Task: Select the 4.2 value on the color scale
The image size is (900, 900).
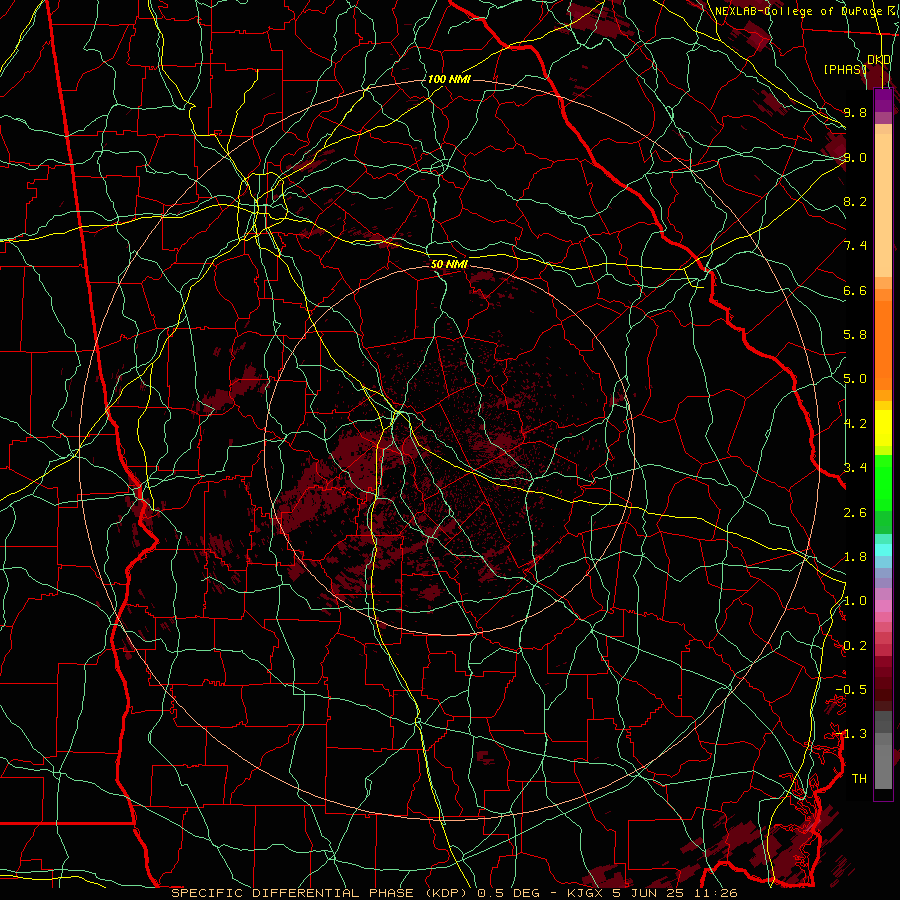Action: [x=855, y=424]
